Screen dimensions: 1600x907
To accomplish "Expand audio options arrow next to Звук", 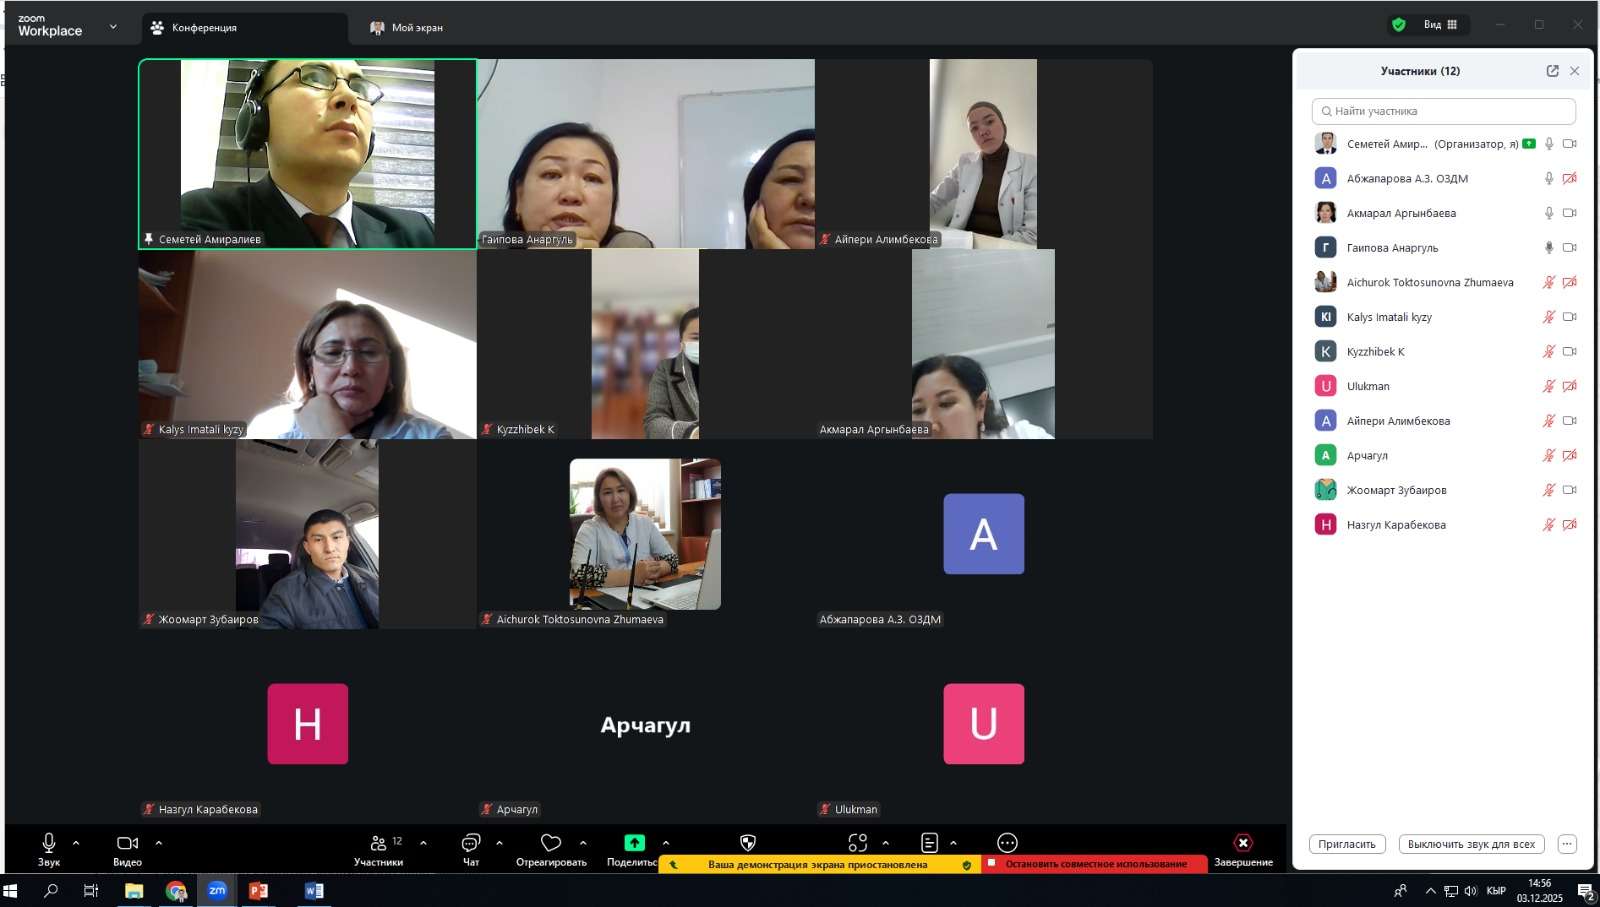I will [76, 843].
